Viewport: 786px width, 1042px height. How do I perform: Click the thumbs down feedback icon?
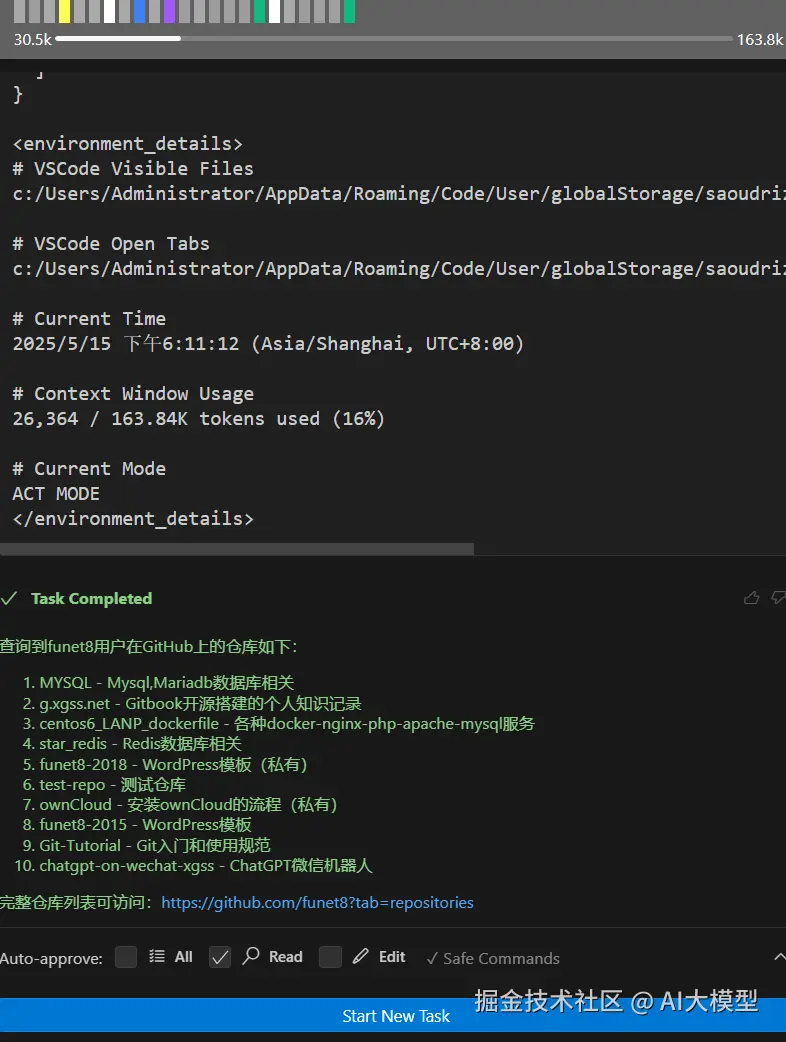(x=778, y=598)
